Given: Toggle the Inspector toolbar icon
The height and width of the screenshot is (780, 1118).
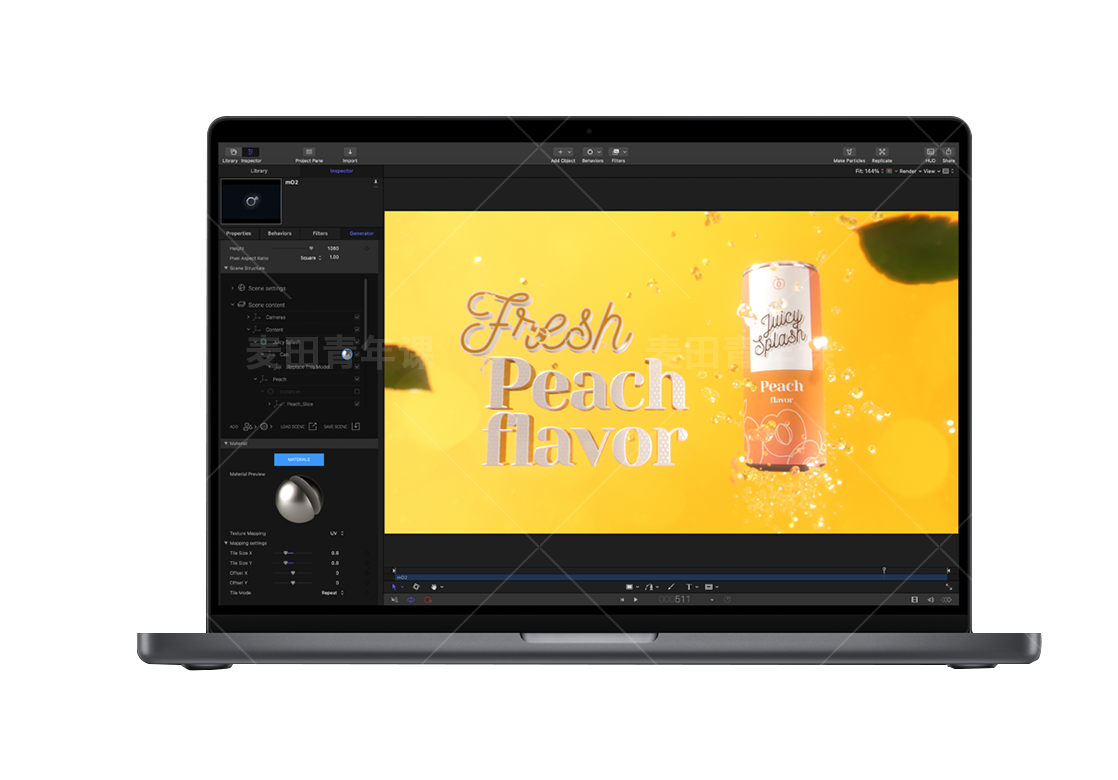Looking at the screenshot, I should click(x=251, y=152).
